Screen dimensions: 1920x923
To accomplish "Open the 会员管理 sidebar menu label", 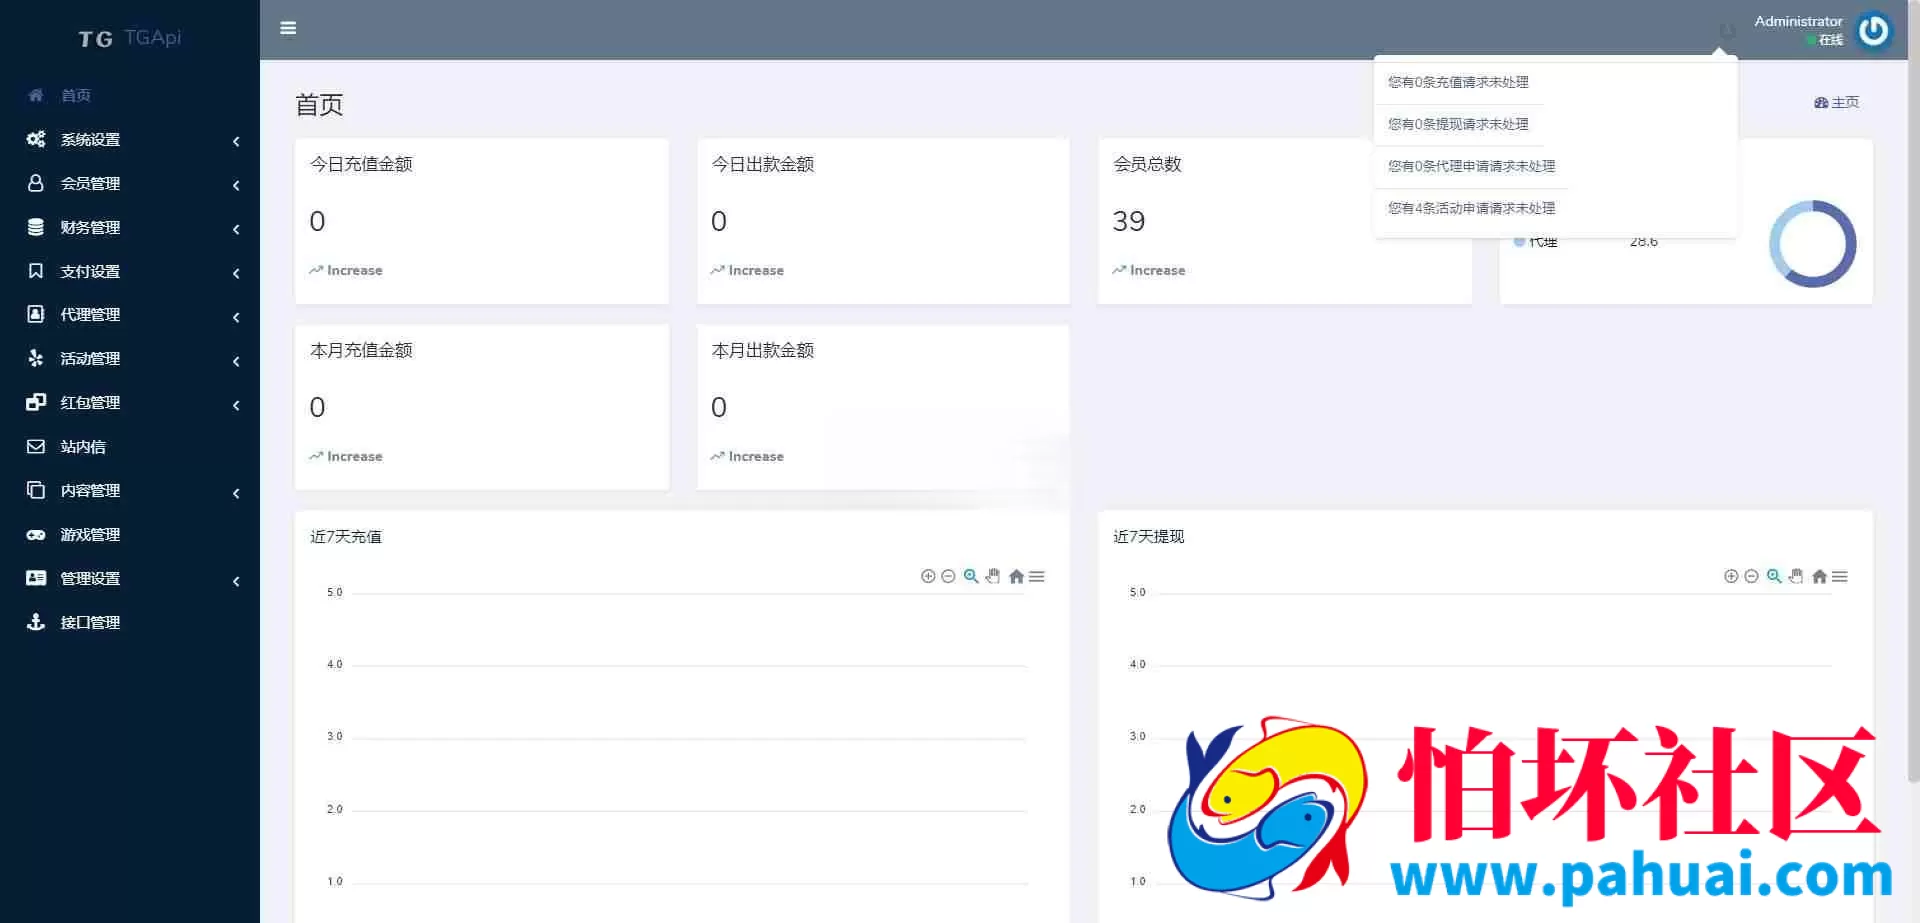I will pyautogui.click(x=90, y=183).
